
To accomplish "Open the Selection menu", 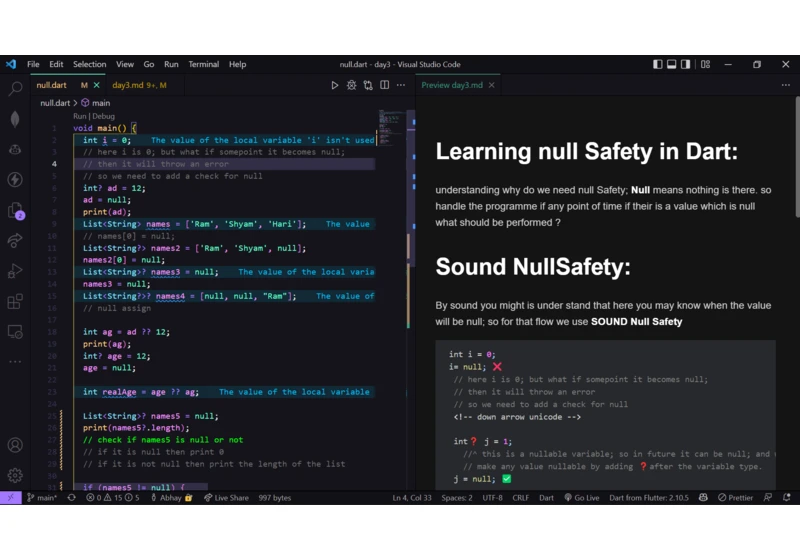I will 89,64.
